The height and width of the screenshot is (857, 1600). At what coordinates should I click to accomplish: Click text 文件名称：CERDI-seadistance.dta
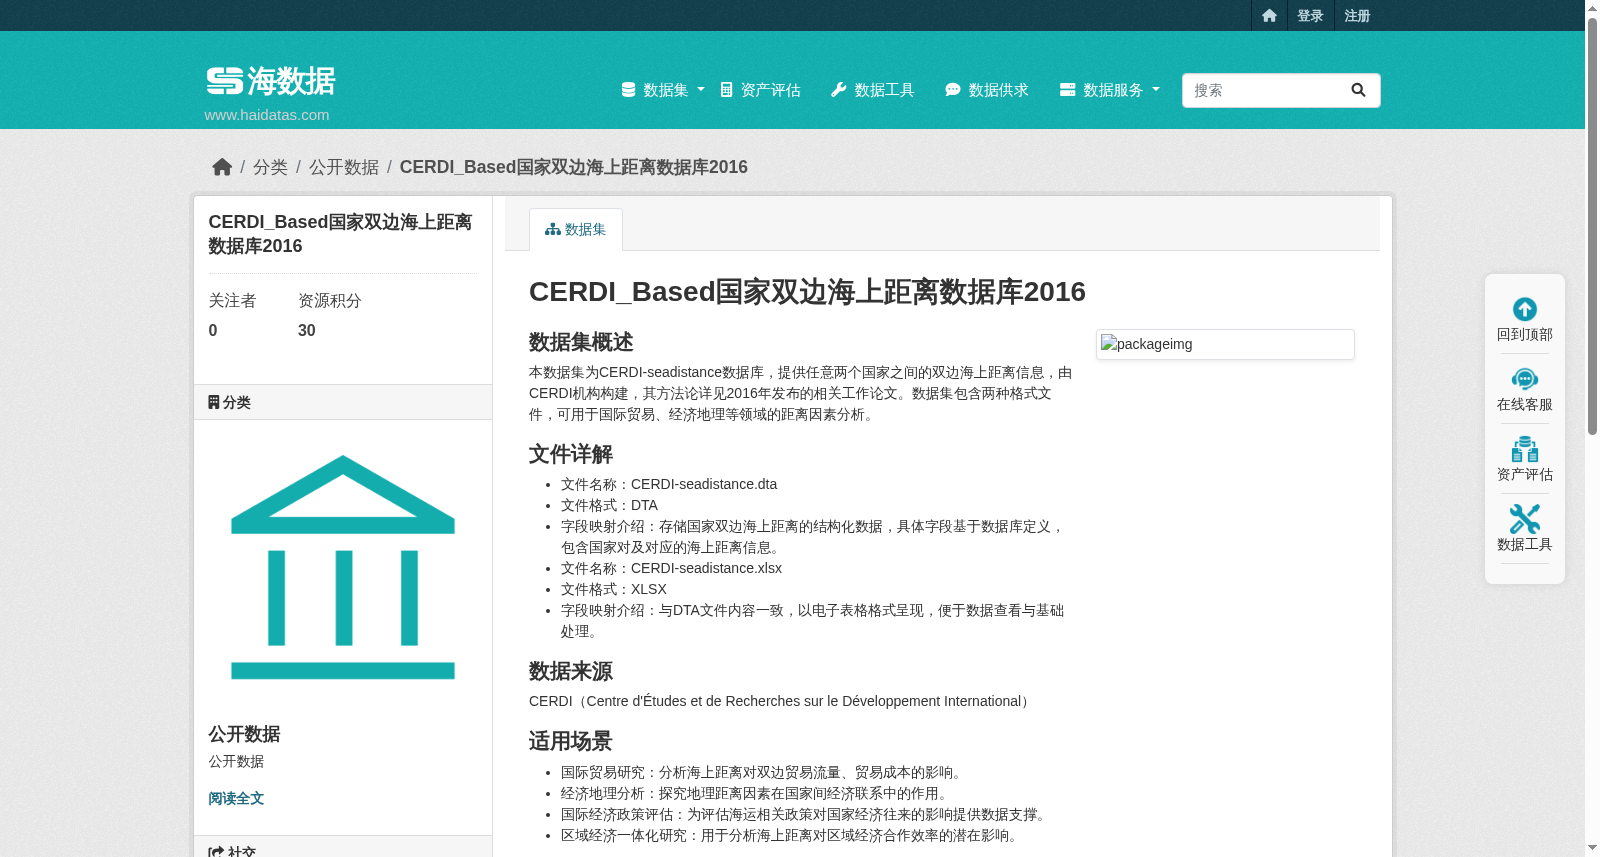point(669,484)
